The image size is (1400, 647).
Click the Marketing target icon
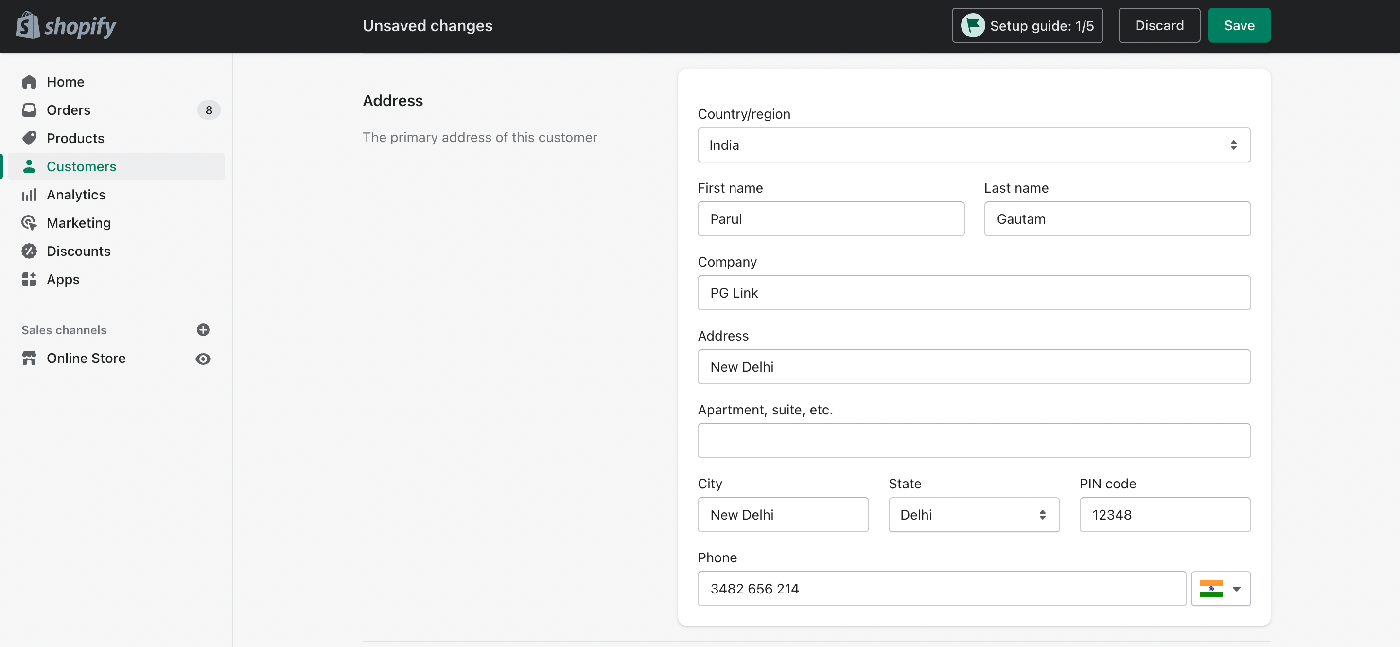click(x=29, y=223)
